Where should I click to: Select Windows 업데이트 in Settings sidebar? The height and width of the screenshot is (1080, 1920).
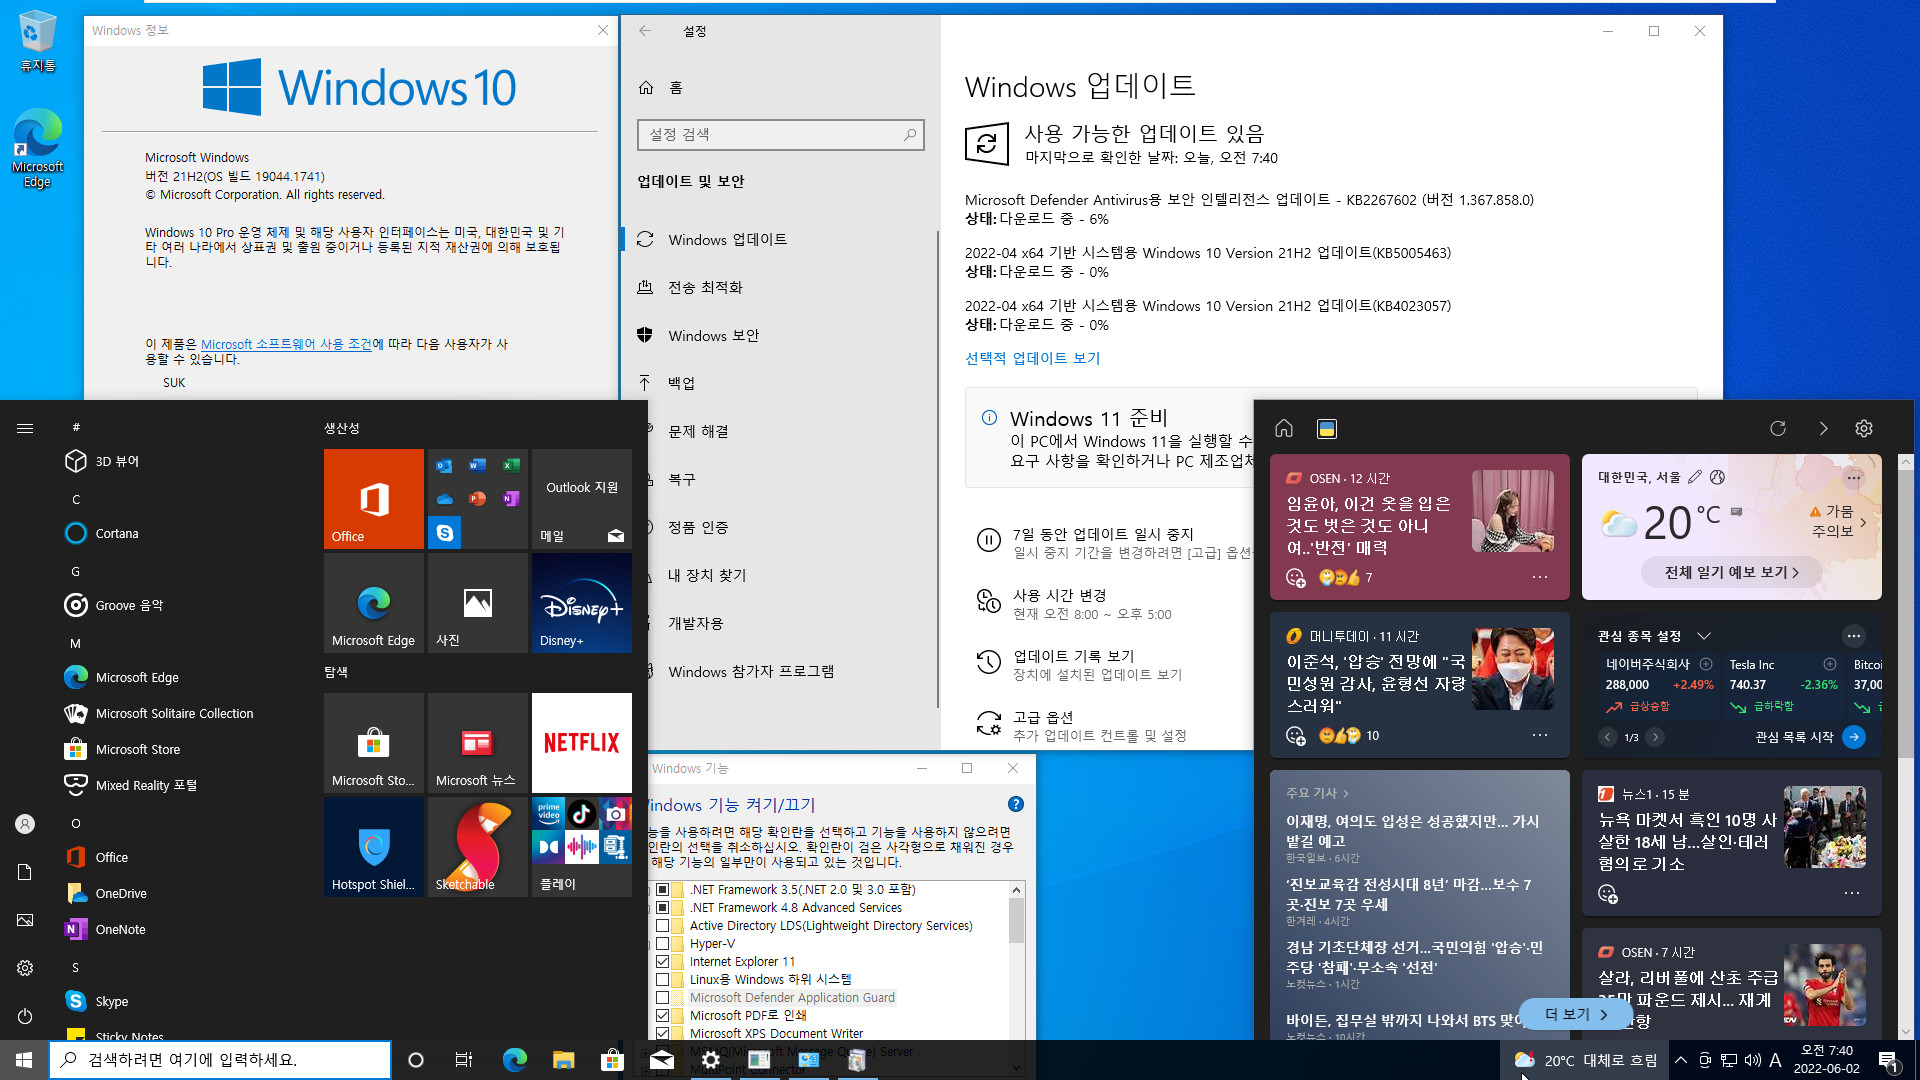tap(780, 239)
